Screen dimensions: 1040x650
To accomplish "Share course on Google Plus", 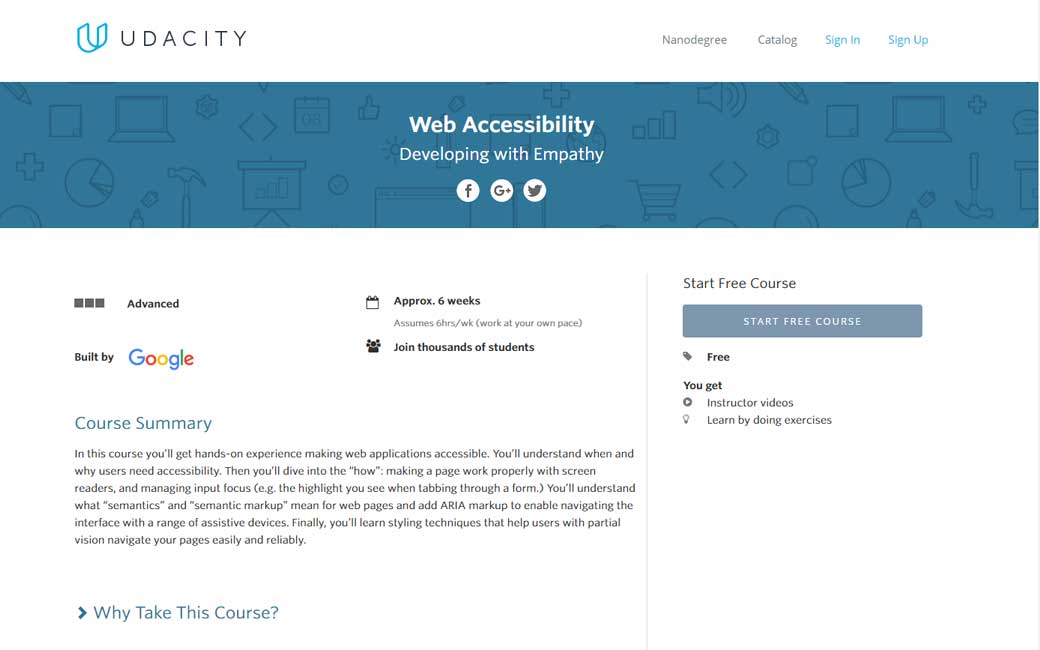I will (x=502, y=190).
